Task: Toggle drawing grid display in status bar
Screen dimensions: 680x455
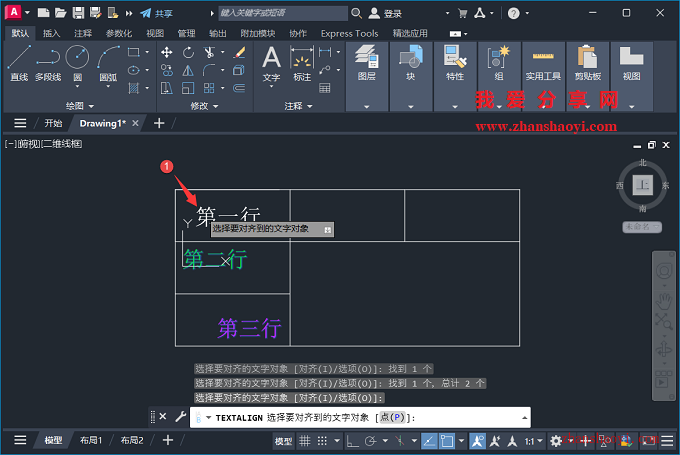Action: point(305,441)
